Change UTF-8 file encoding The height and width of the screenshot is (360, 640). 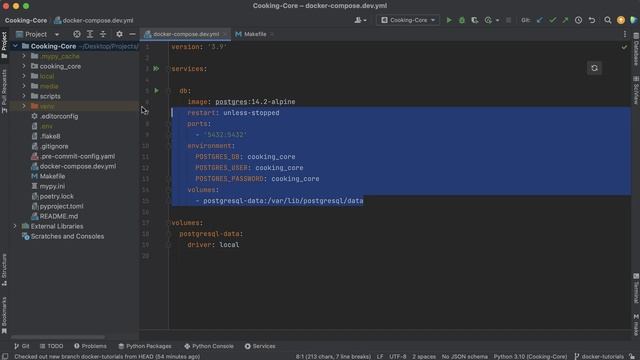pyautogui.click(x=398, y=356)
